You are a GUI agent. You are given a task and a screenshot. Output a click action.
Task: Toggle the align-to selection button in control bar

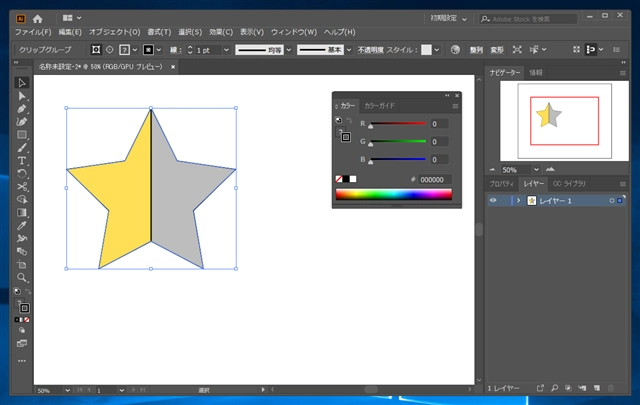coord(591,50)
